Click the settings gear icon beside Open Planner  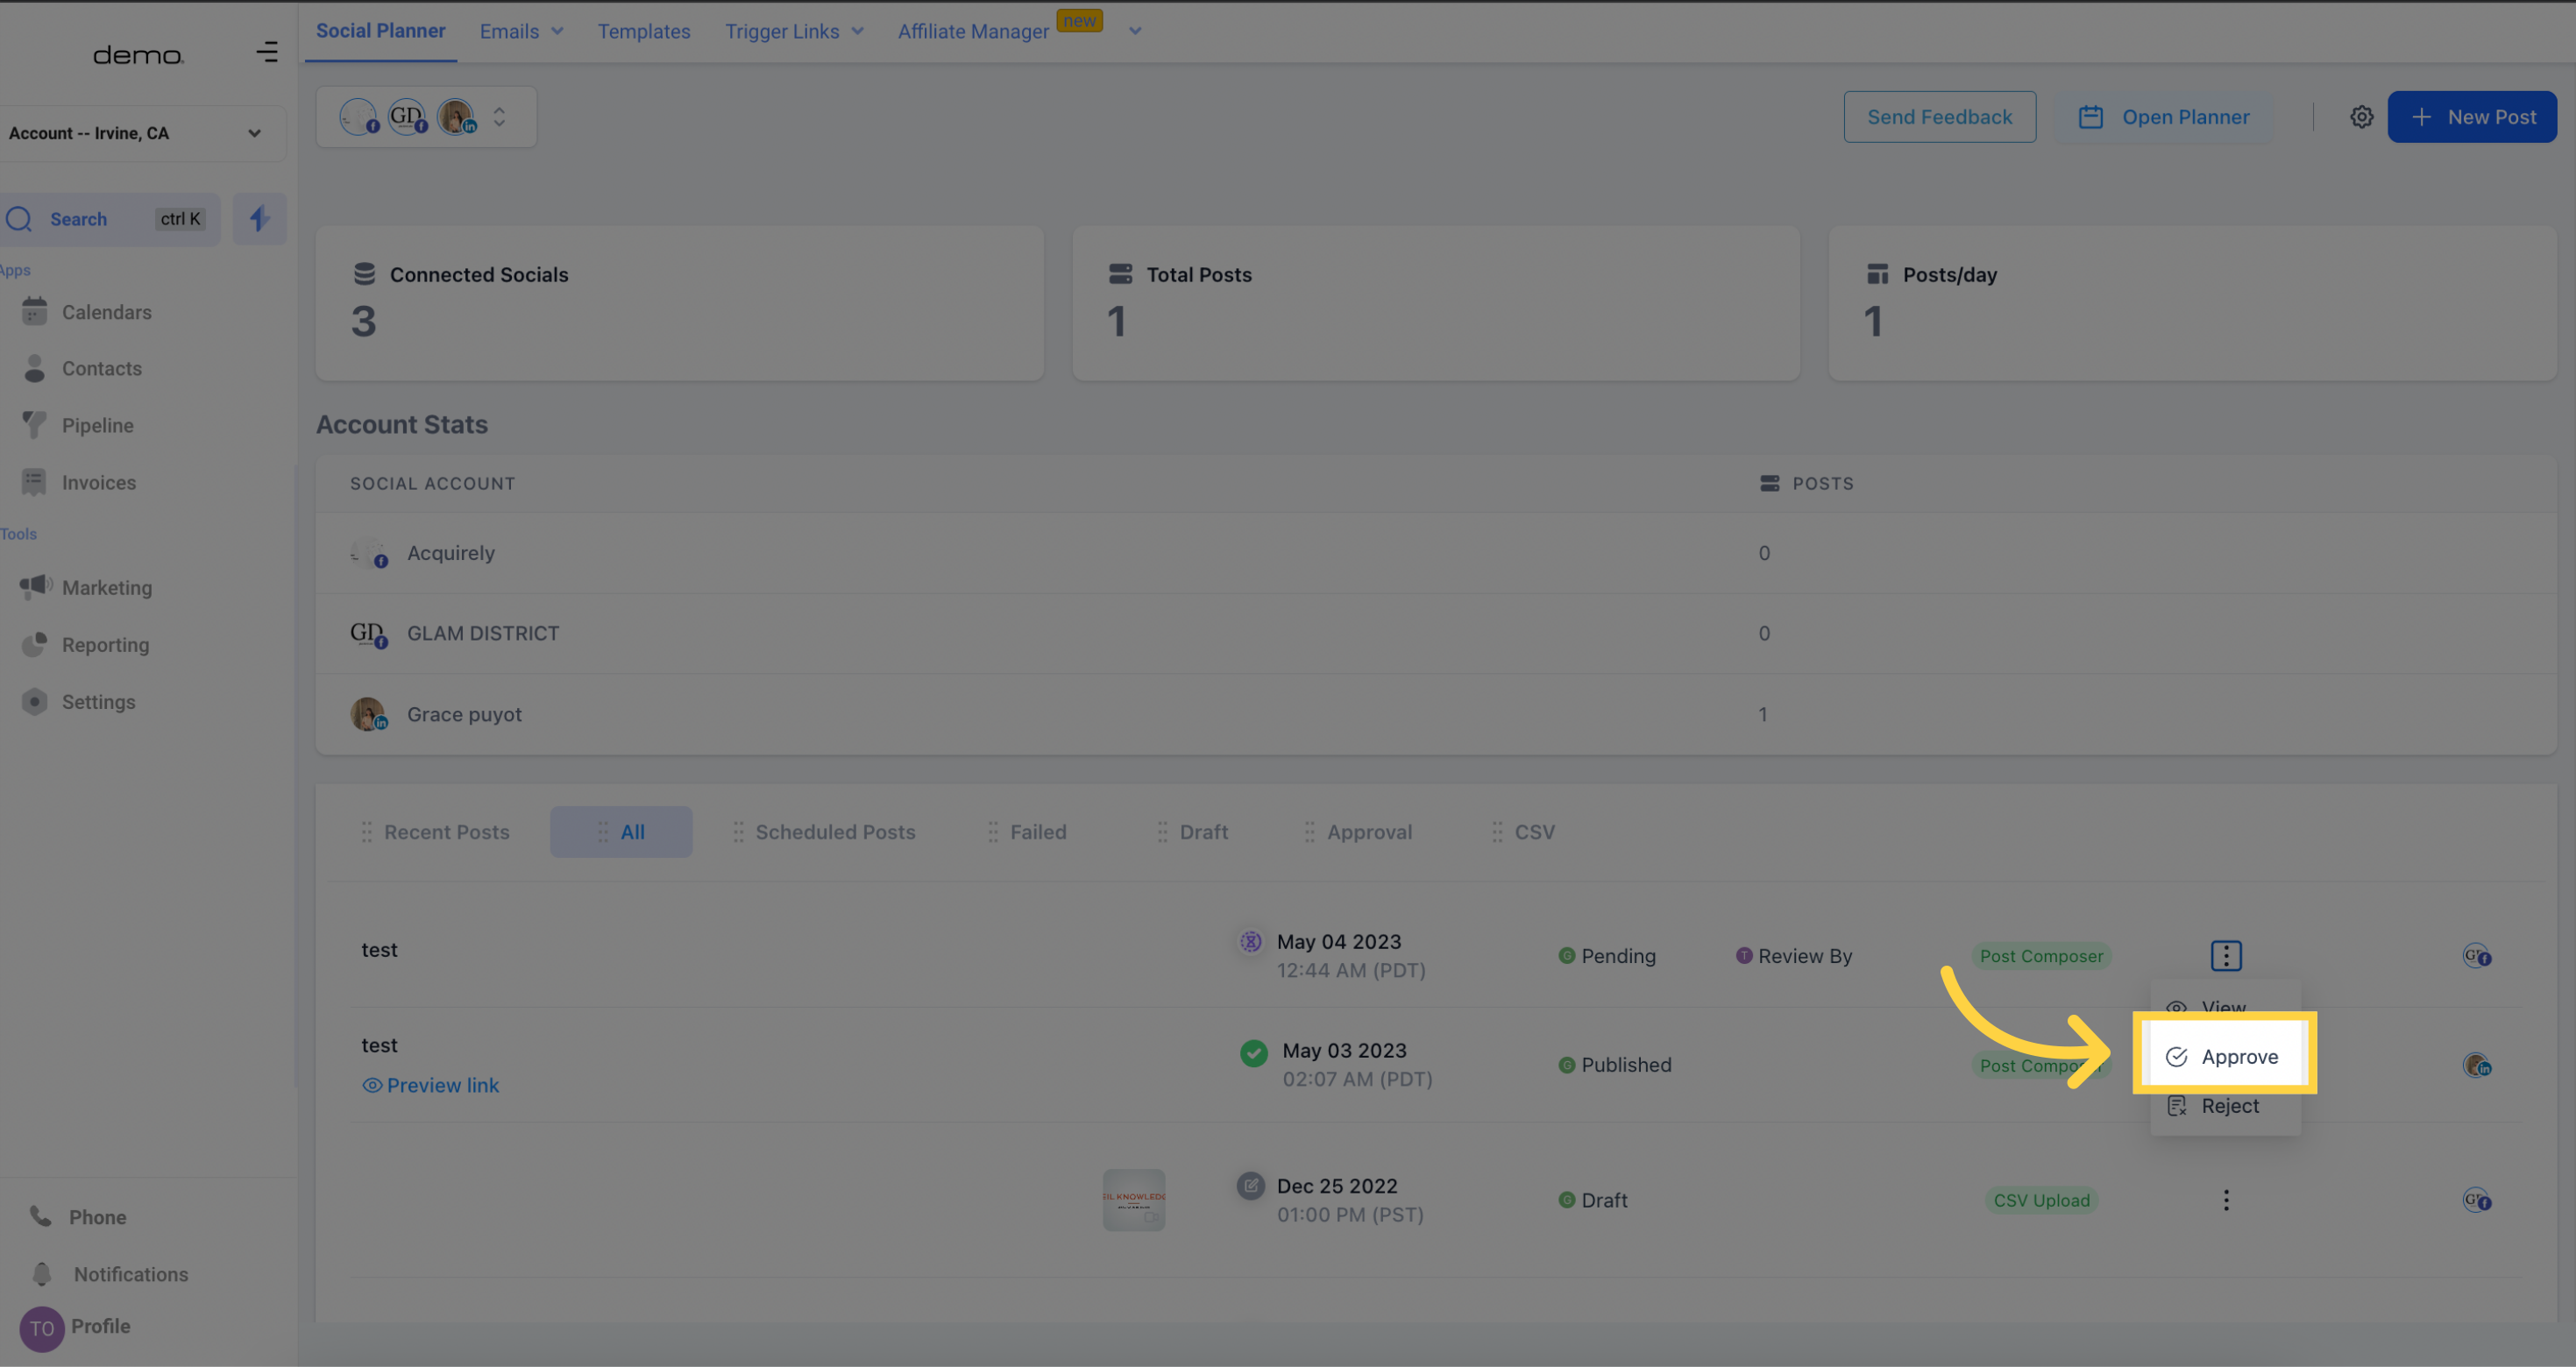pos(2361,117)
